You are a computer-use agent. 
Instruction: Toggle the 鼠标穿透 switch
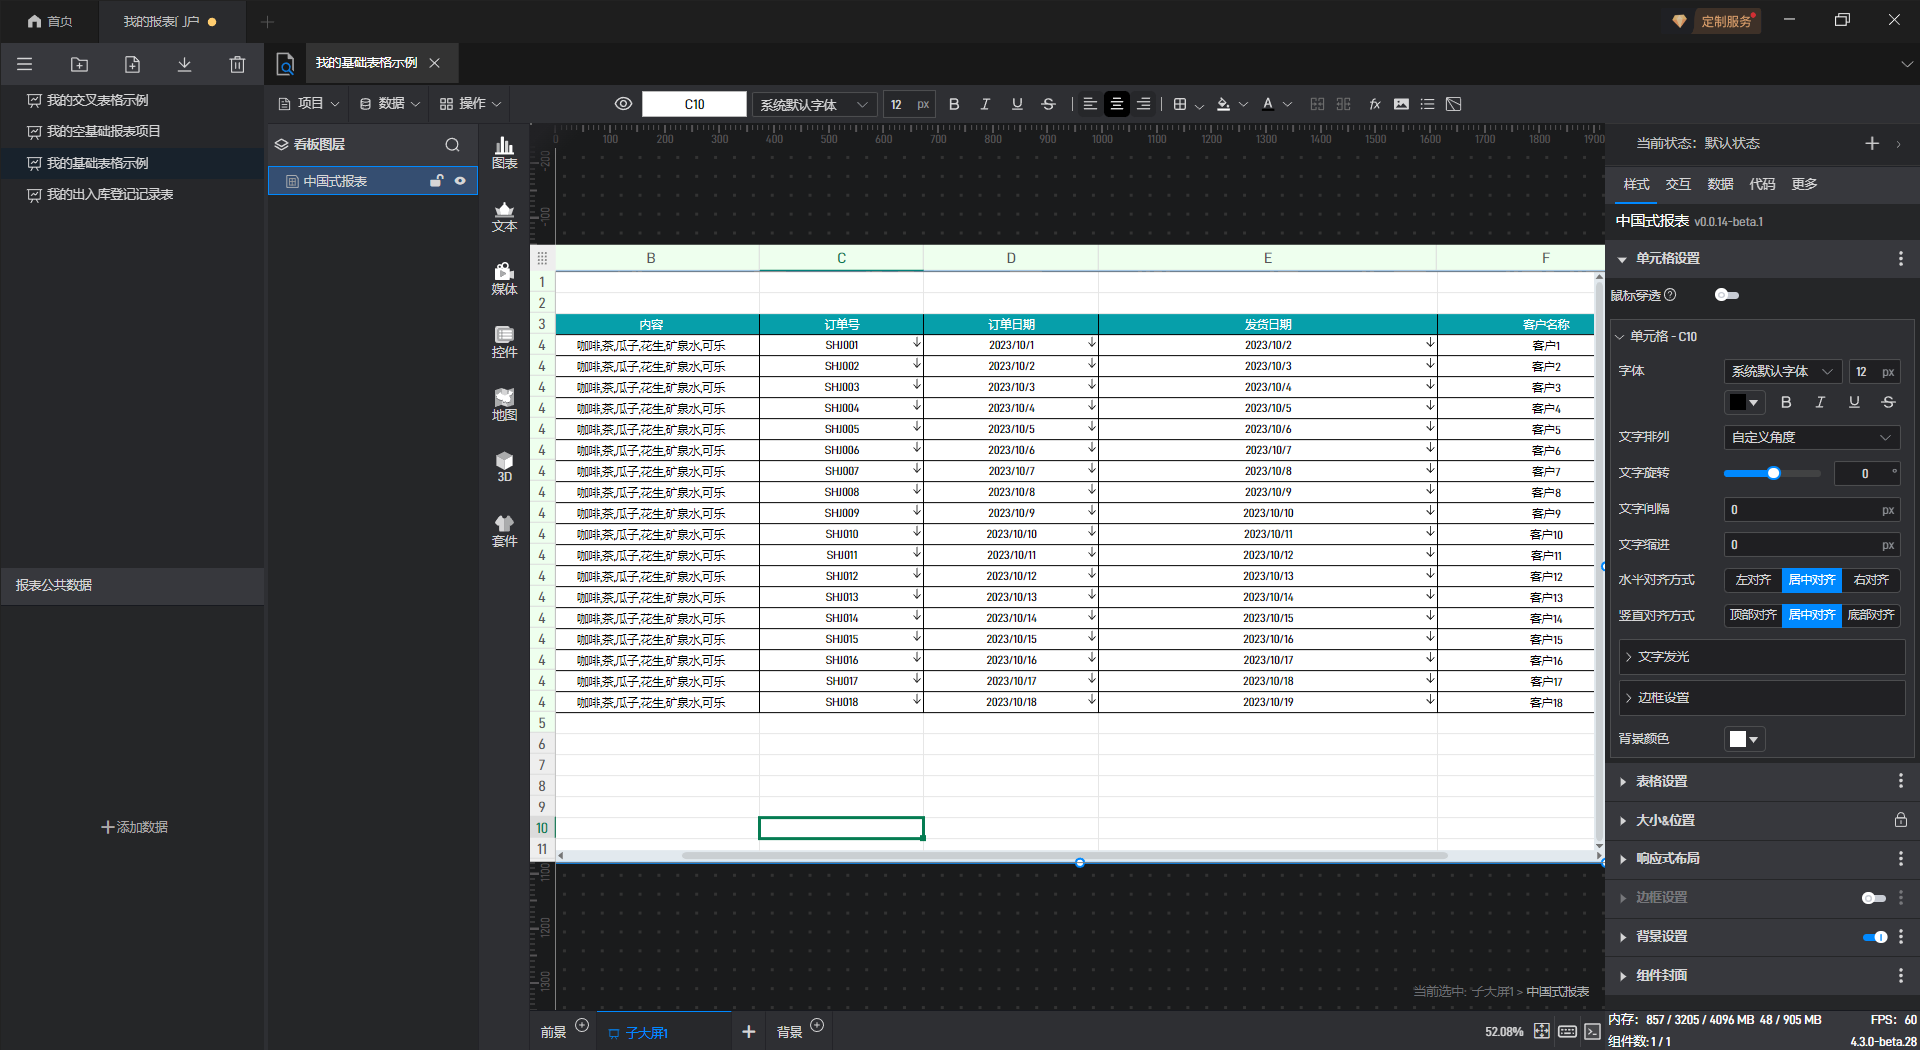(x=1726, y=295)
